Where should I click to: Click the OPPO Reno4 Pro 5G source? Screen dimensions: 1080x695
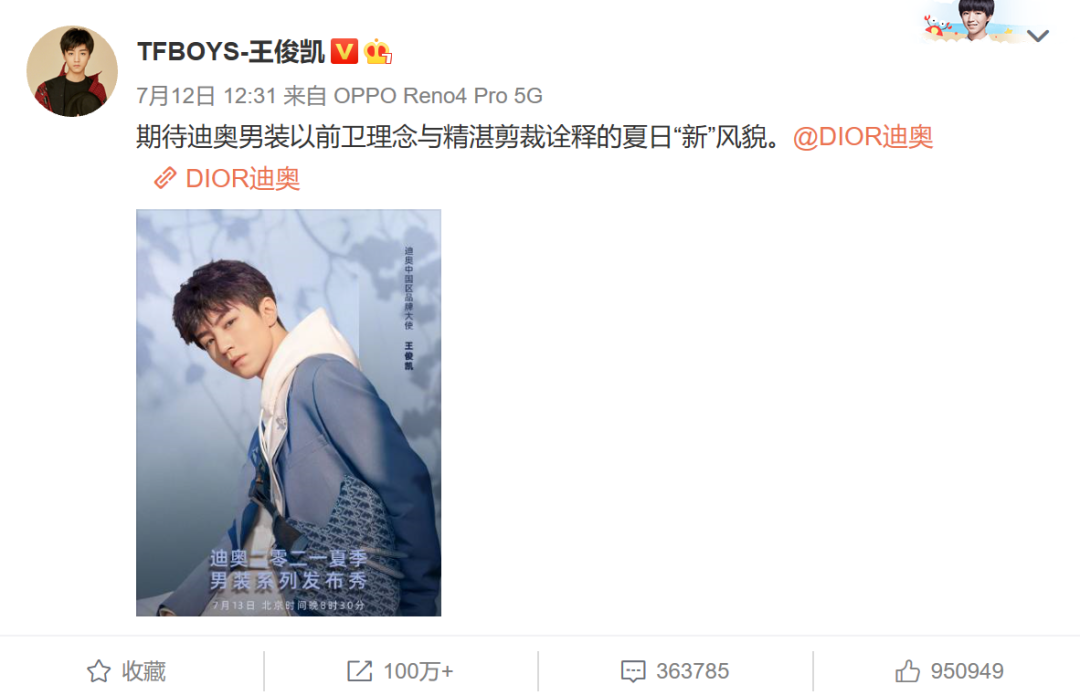click(x=438, y=96)
